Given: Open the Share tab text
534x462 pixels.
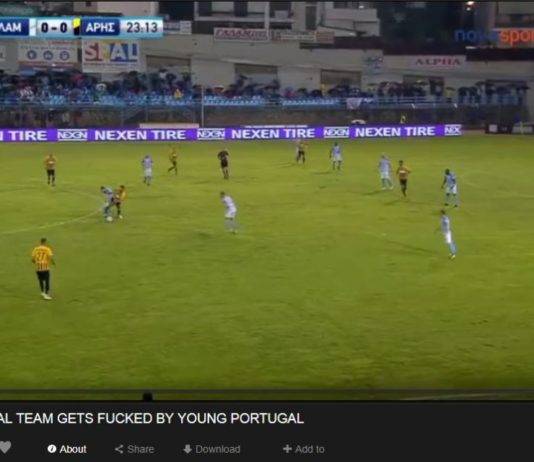Looking at the screenshot, I should [x=141, y=449].
